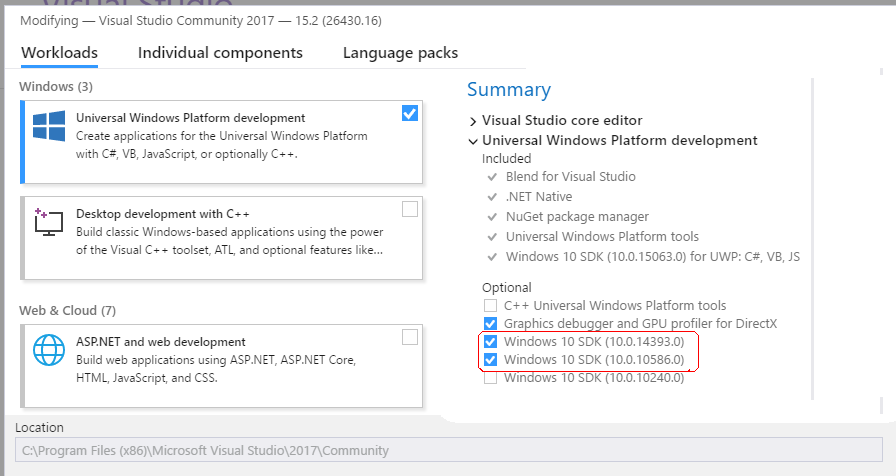This screenshot has width=896, height=476.
Task: Uncheck Universal Windows Platform development workload checkbox
Action: (410, 113)
